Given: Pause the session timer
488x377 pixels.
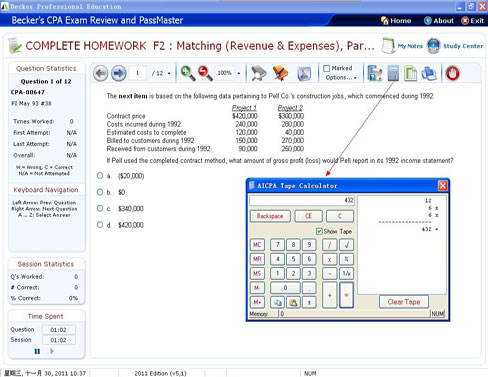Looking at the screenshot, I should (37, 351).
